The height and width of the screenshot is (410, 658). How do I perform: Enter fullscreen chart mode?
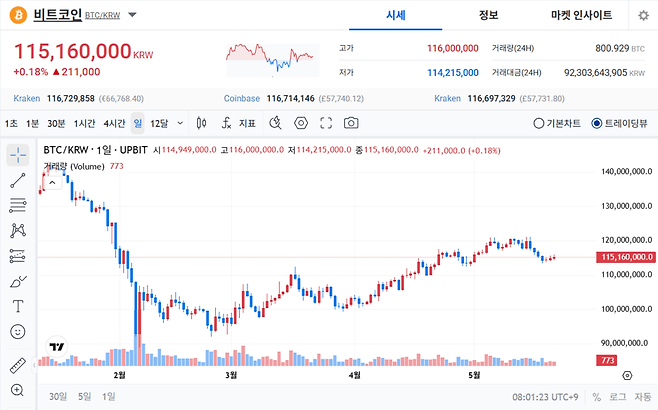point(326,123)
